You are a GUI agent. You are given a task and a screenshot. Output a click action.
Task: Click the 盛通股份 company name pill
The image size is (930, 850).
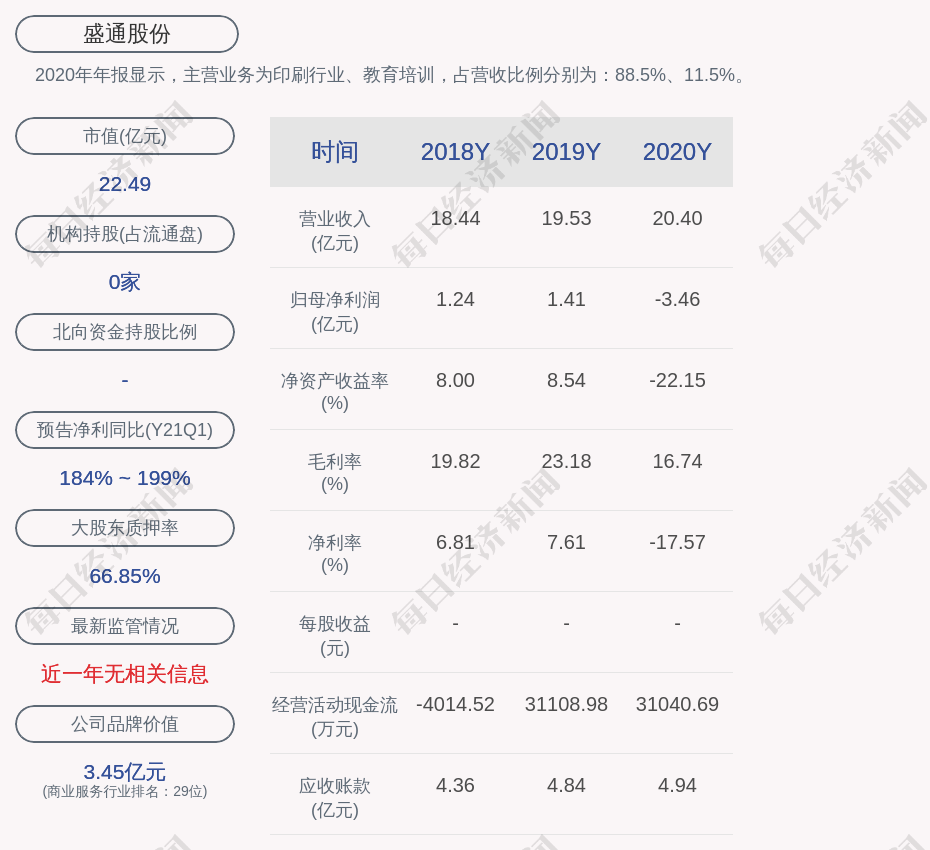tap(127, 34)
